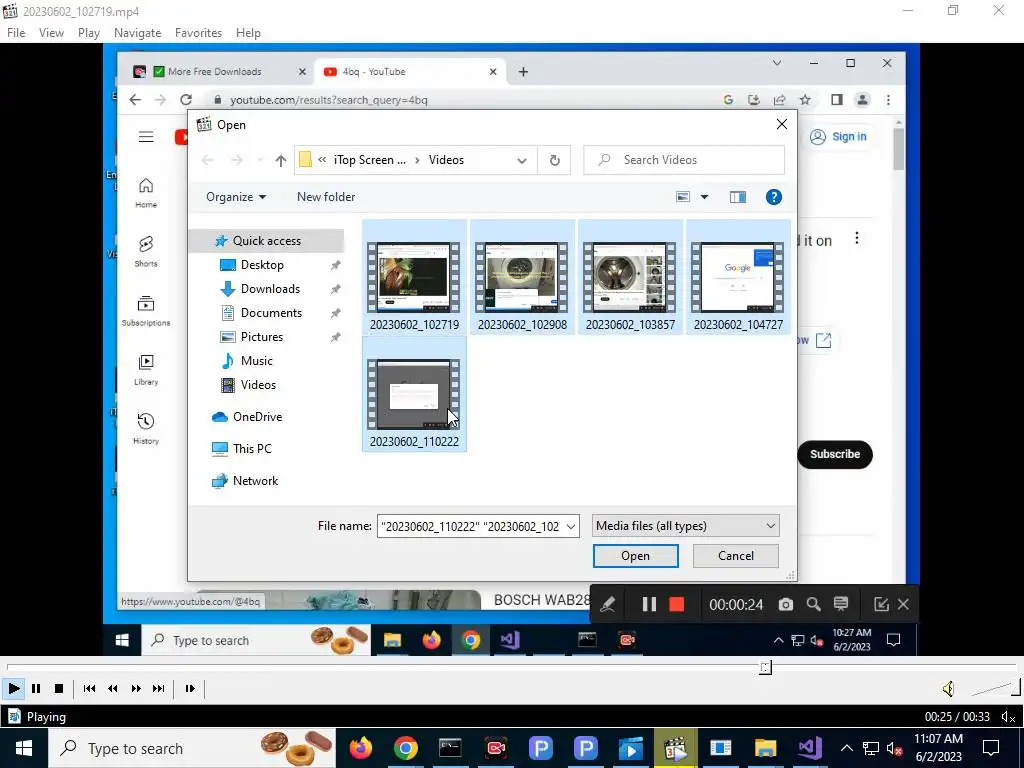
Task: Open the Navigate menu
Action: pyautogui.click(x=137, y=33)
